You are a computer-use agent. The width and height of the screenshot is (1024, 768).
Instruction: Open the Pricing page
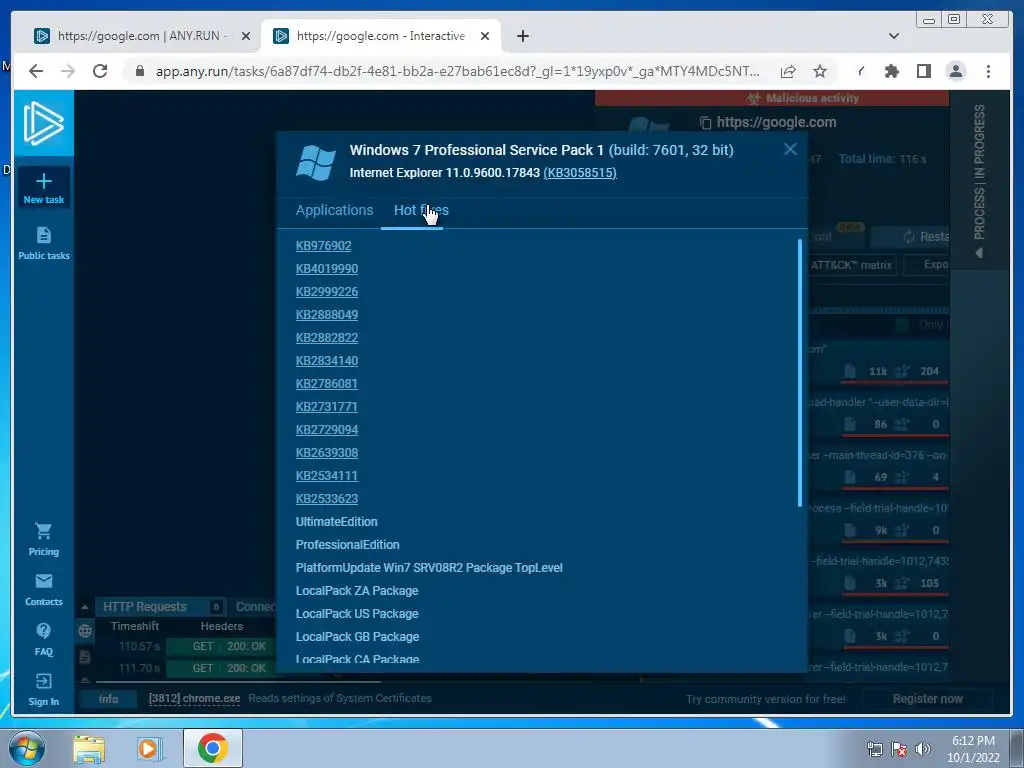(44, 539)
